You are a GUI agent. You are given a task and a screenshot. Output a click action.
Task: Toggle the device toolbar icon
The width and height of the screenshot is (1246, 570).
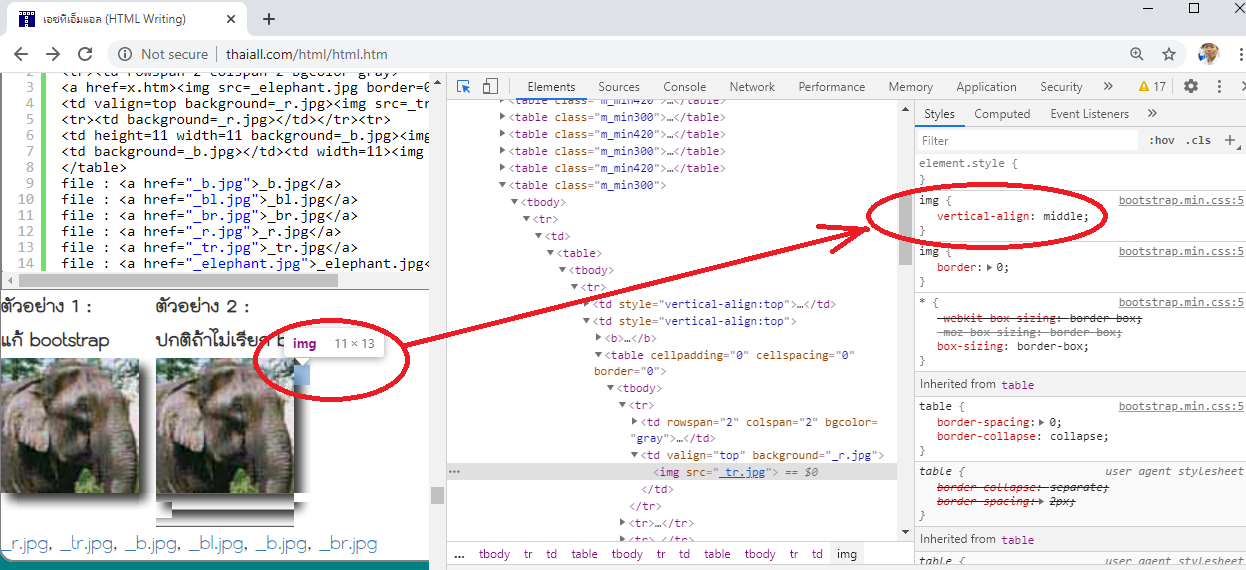click(x=490, y=87)
